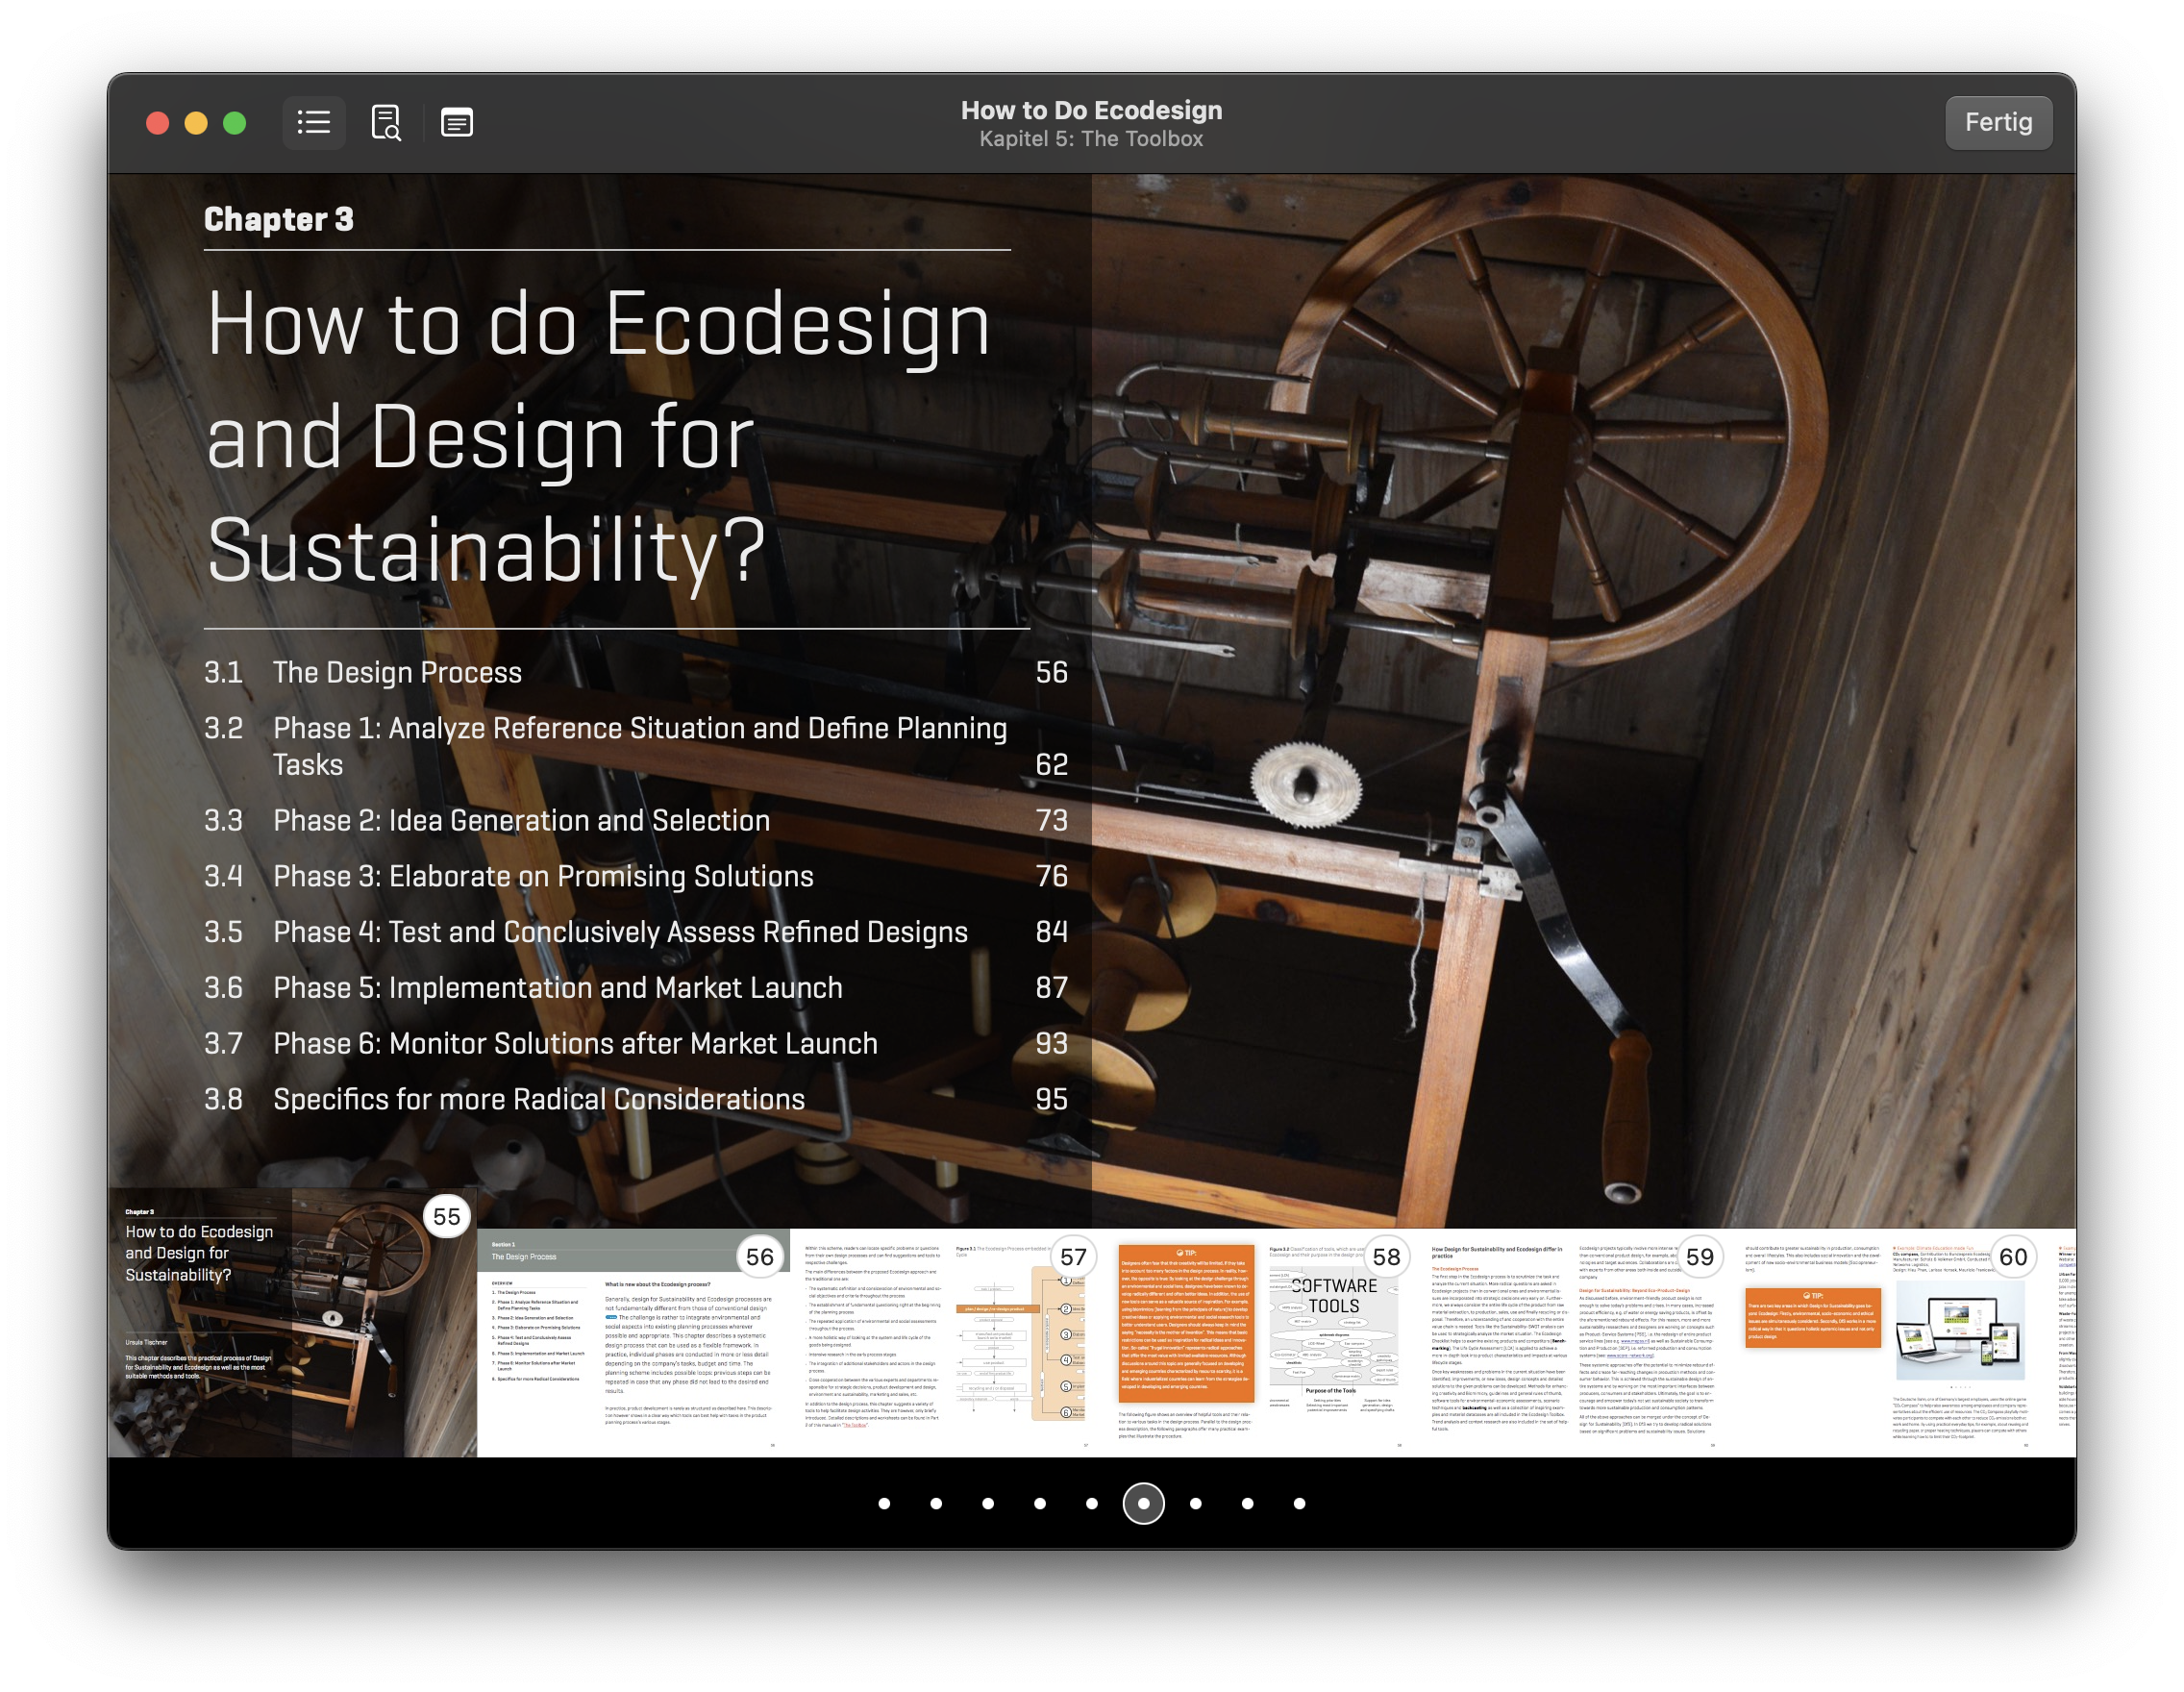Image resolution: width=2184 pixels, height=1692 pixels.
Task: Select the page 56 thumbnail
Action: [x=633, y=1342]
